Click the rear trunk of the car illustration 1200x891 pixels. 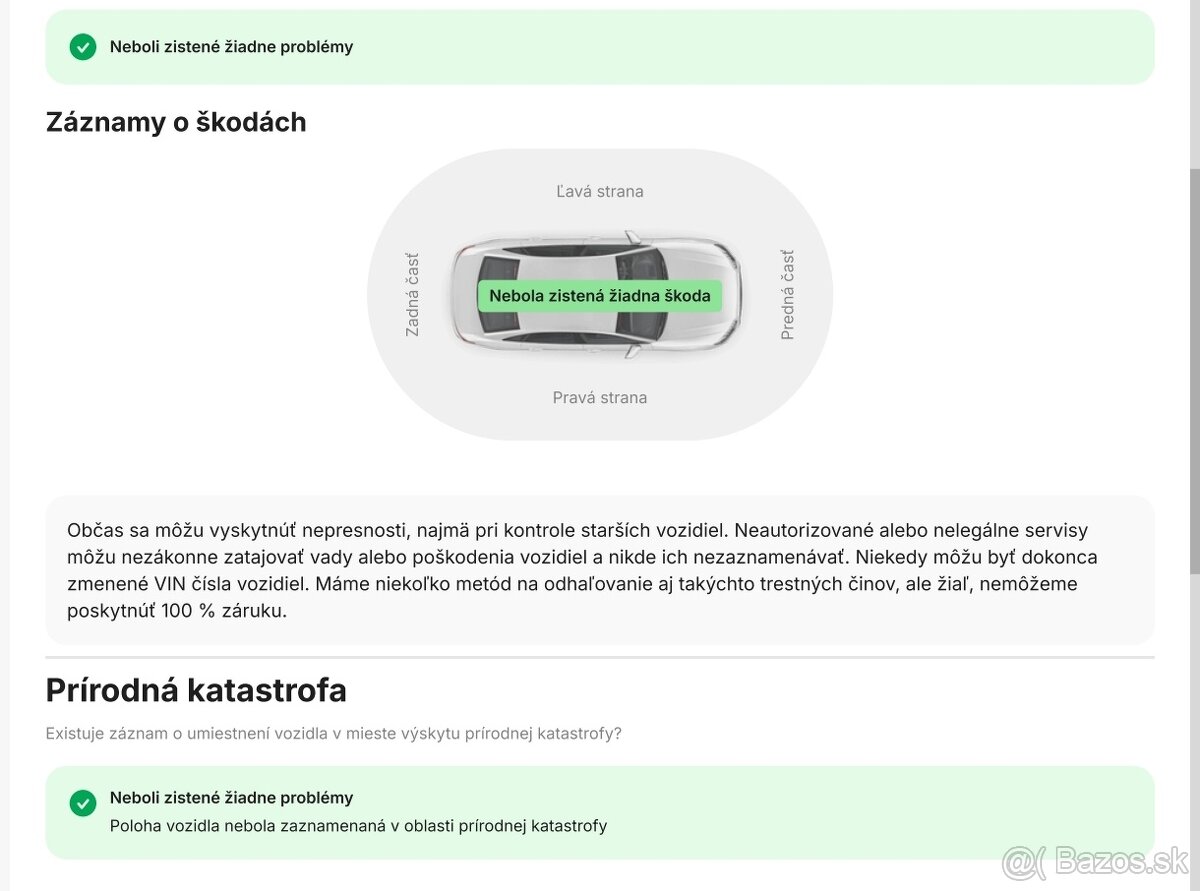463,296
